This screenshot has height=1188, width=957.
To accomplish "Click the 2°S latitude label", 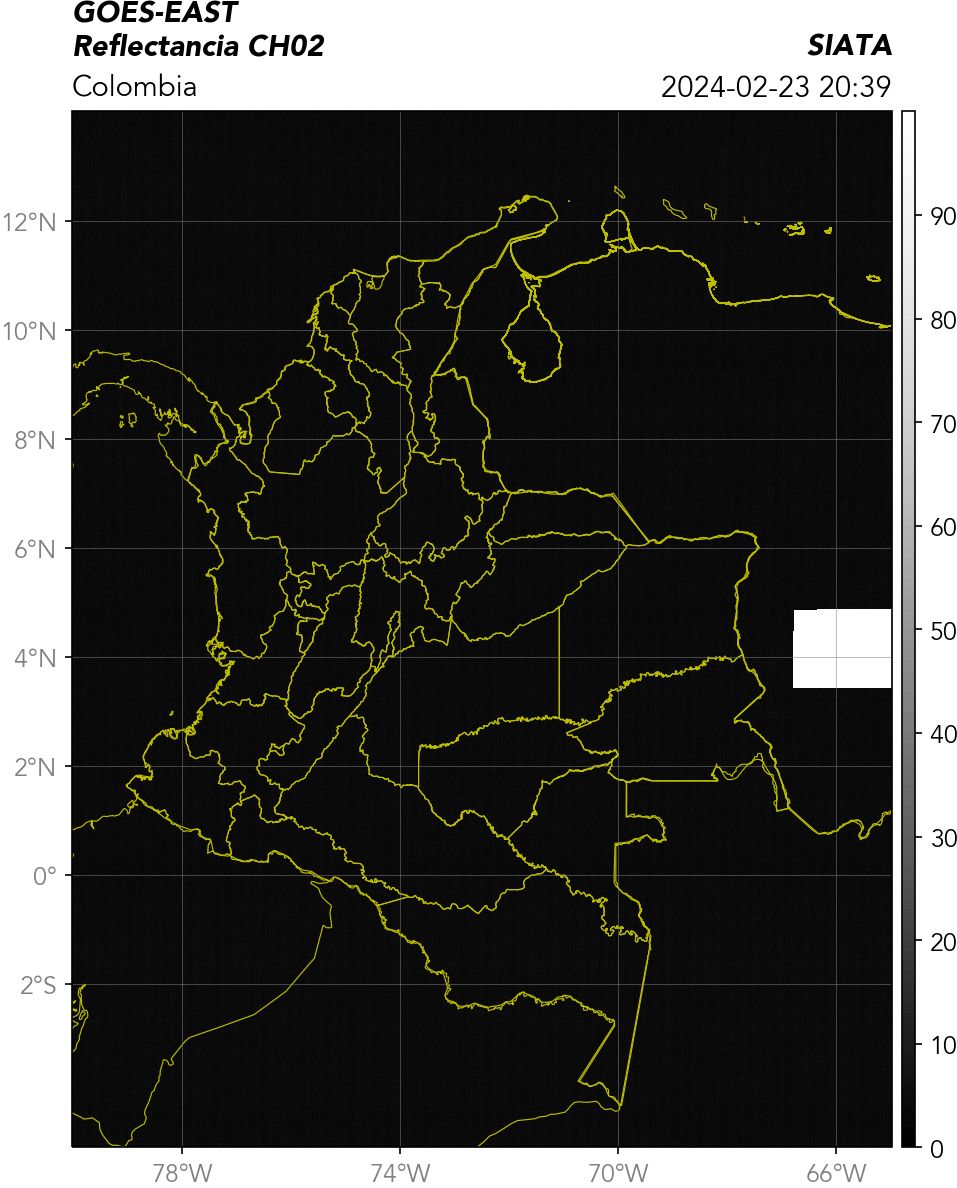I will click(38, 986).
